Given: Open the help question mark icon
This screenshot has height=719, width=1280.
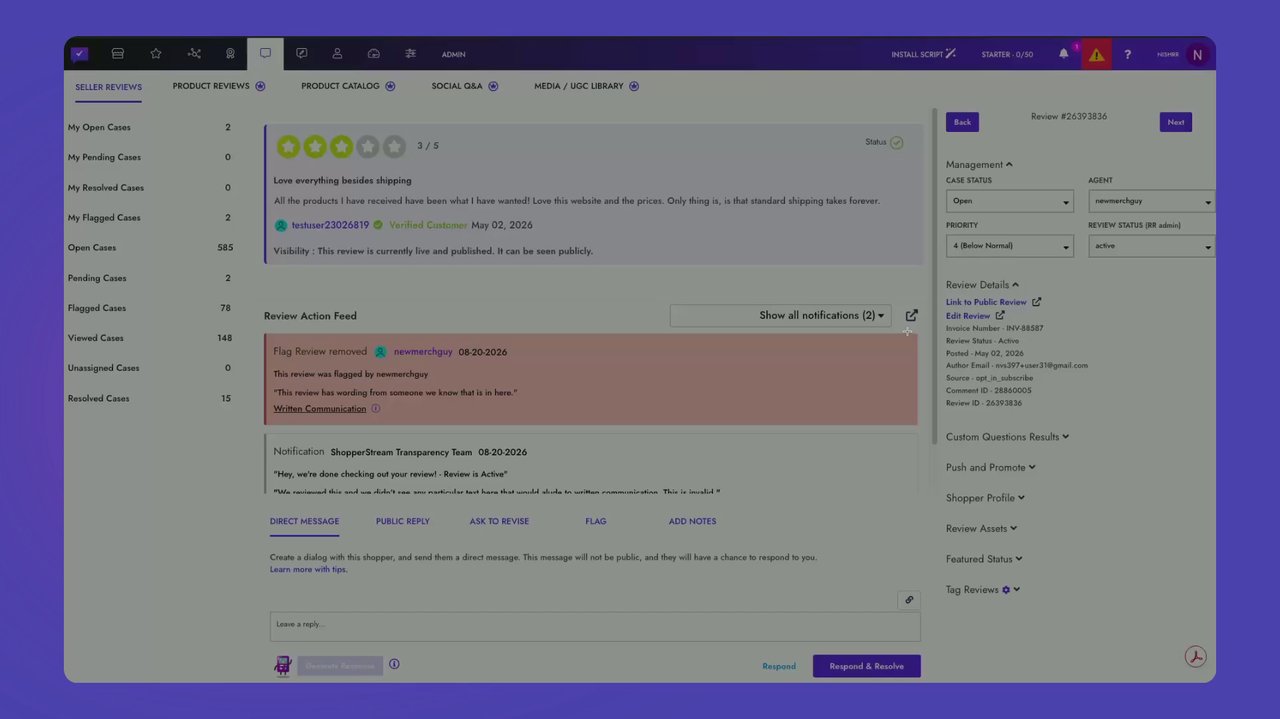Looking at the screenshot, I should (x=1127, y=55).
